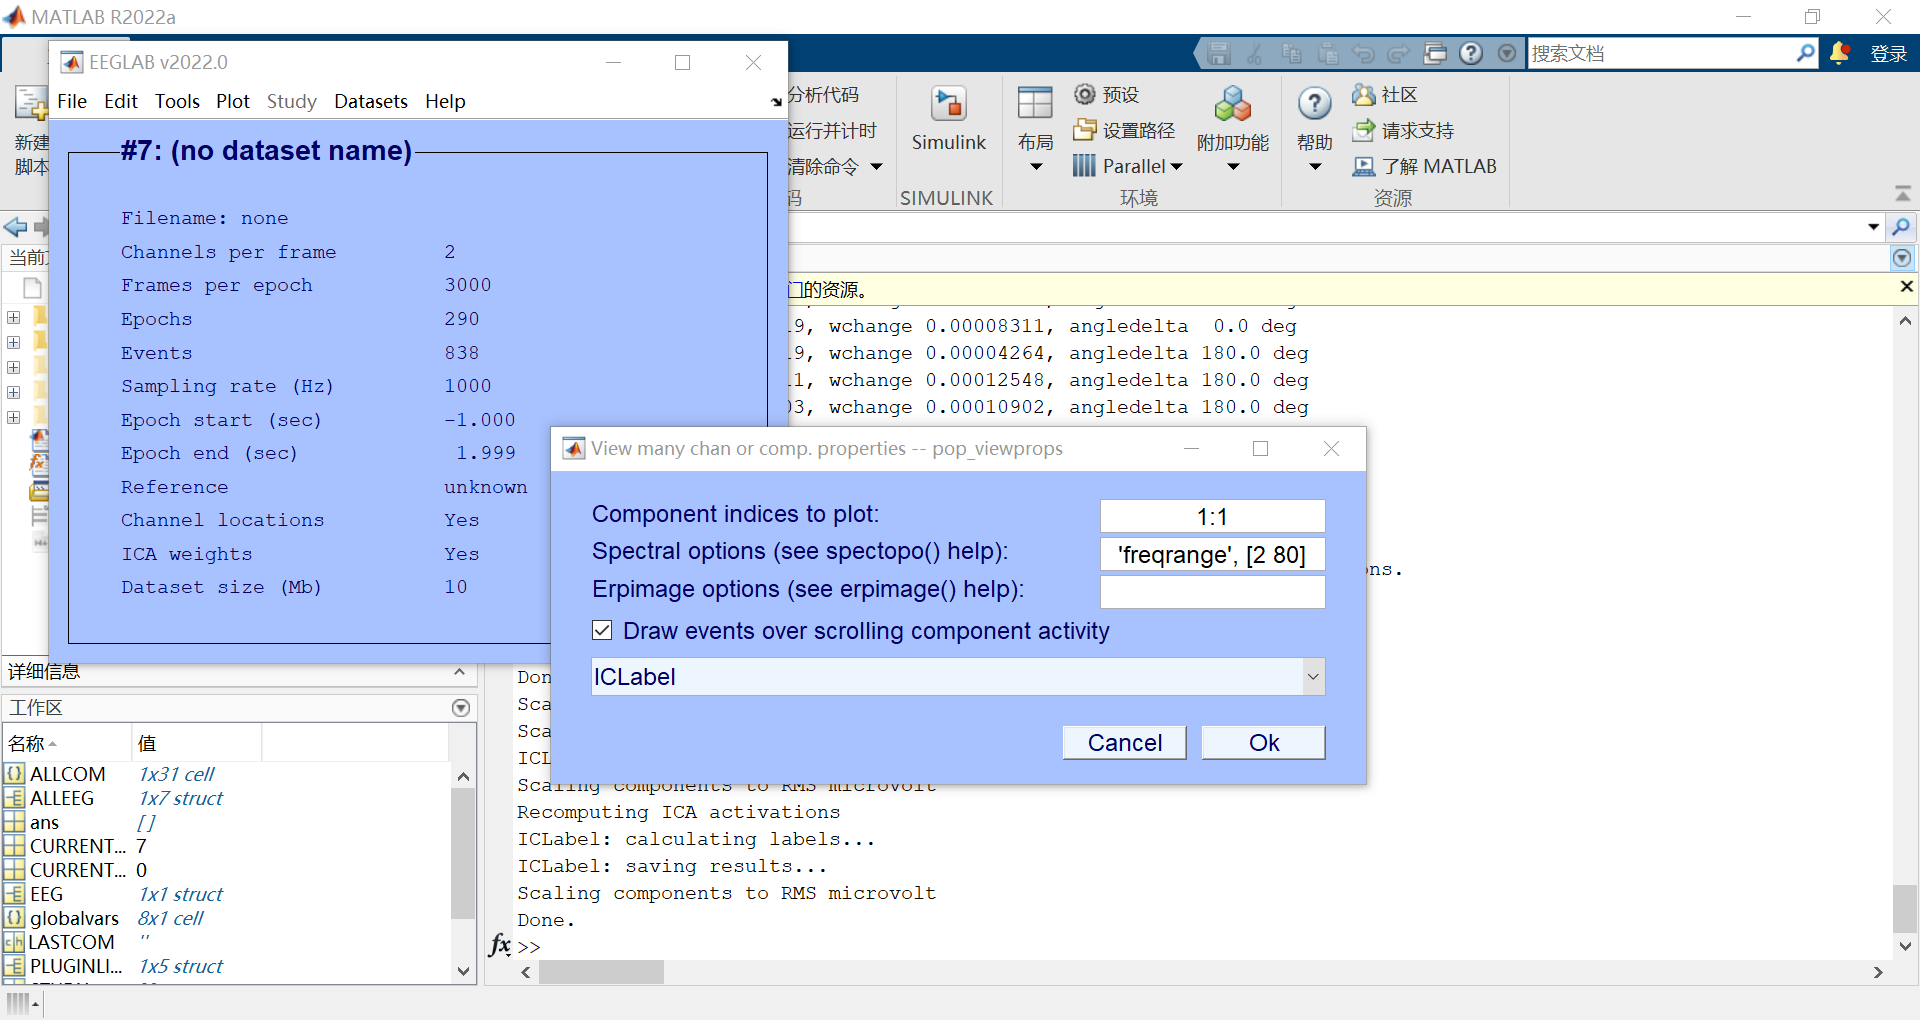The width and height of the screenshot is (1920, 1020).
Task: Click the address bar search icon
Action: coord(1901,227)
